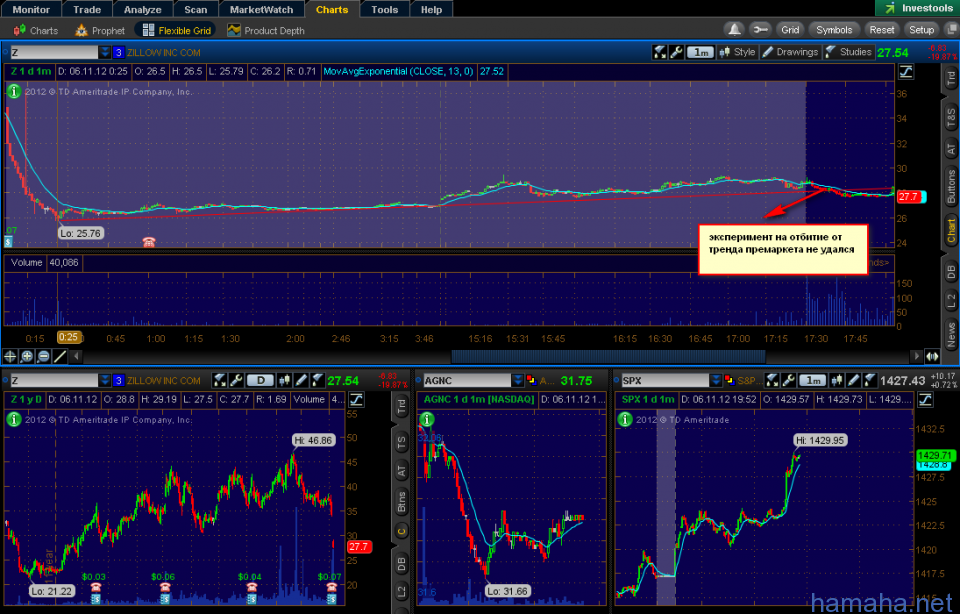Open the D timeframe selector on Z daily chart
960x614 pixels.
tap(261, 380)
